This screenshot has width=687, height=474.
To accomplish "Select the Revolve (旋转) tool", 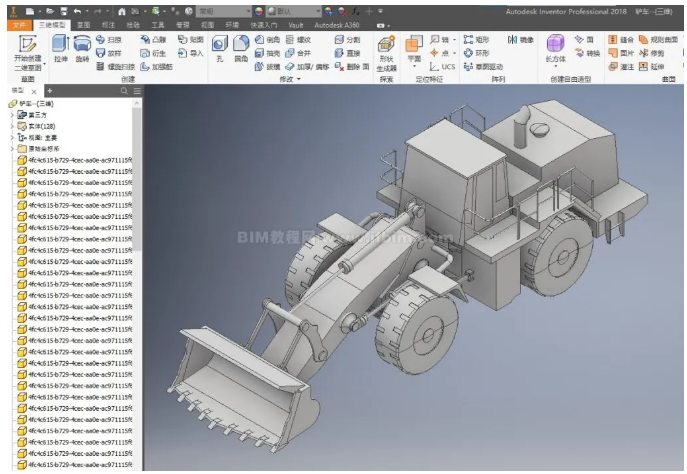I will tap(82, 49).
